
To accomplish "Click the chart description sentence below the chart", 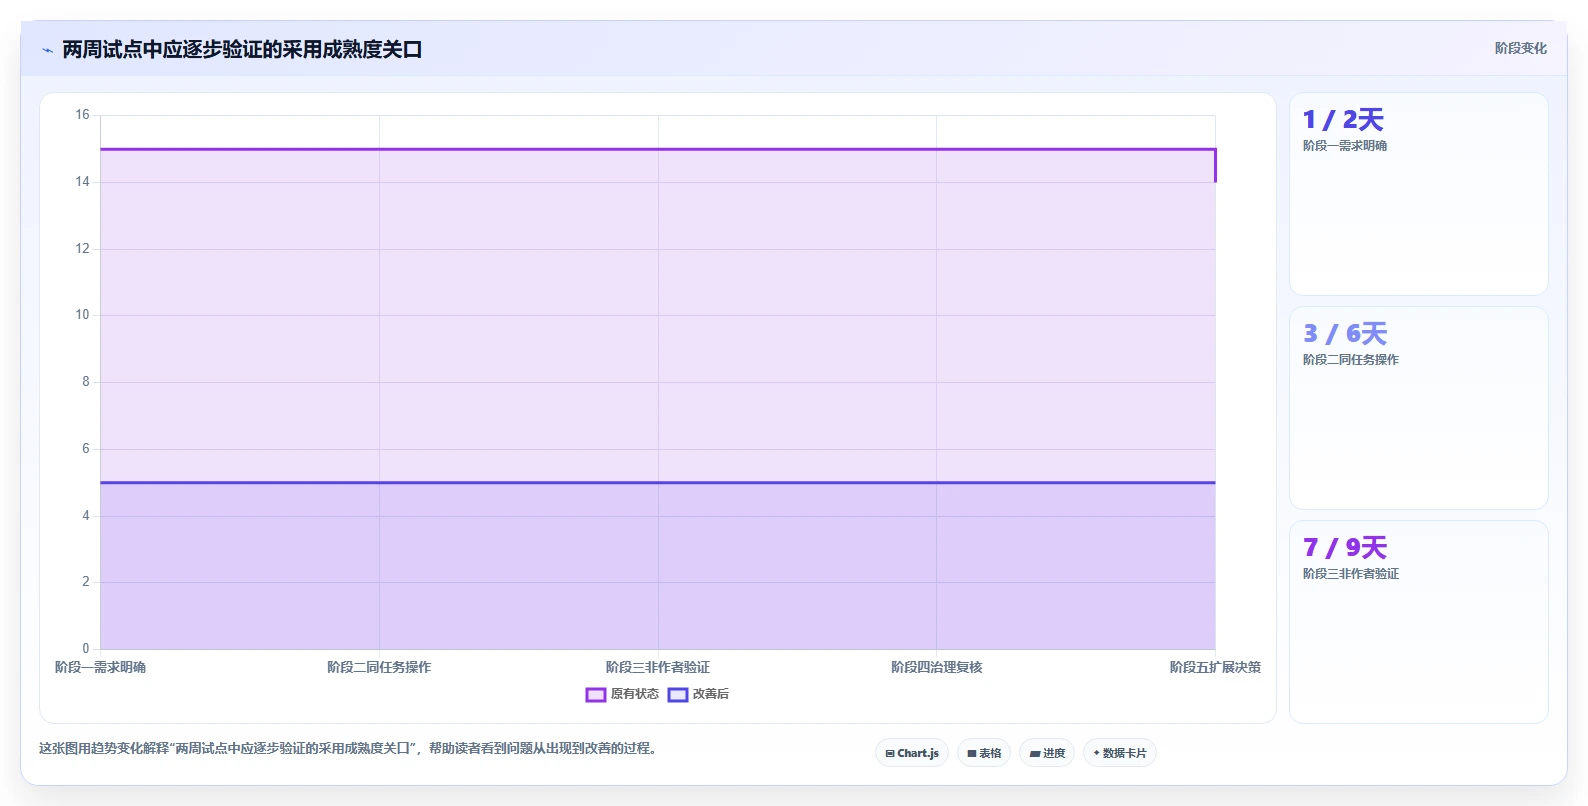I will [350, 748].
